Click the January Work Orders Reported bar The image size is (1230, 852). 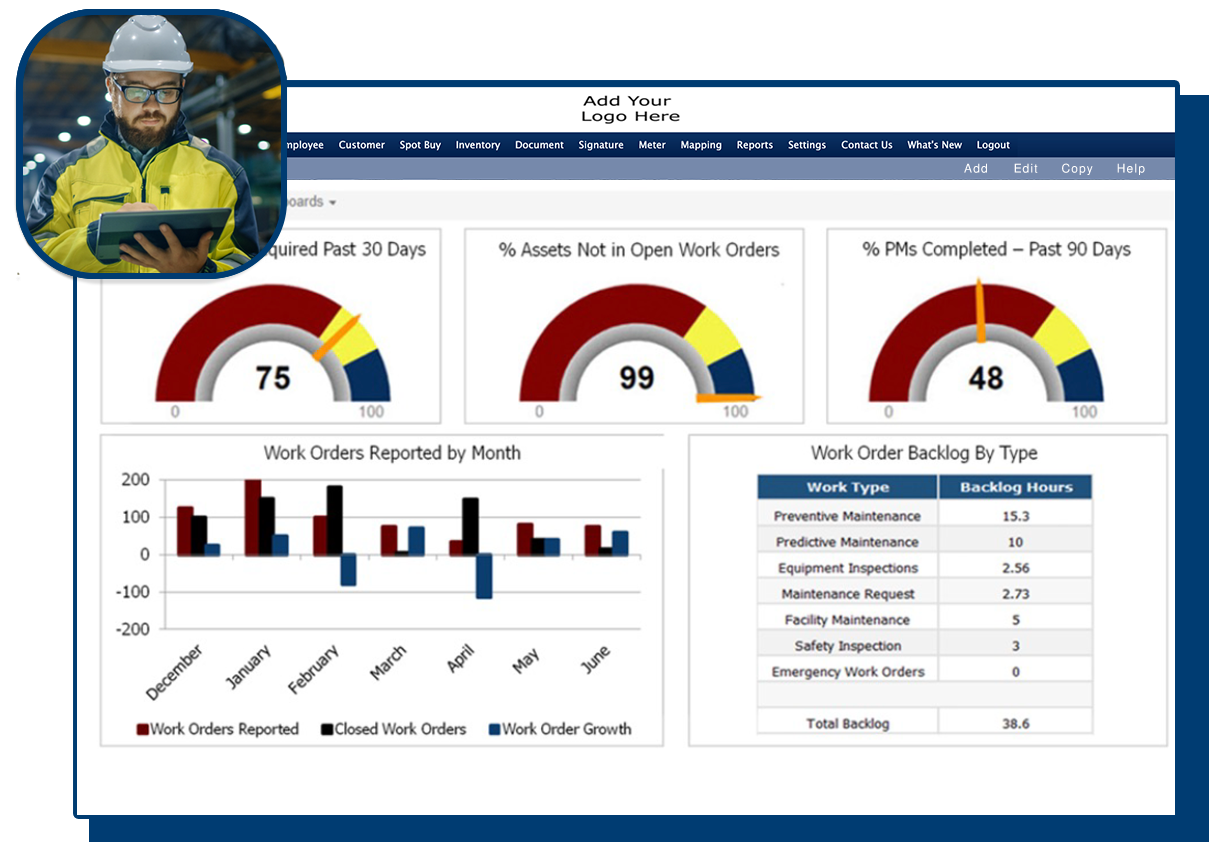tap(253, 517)
